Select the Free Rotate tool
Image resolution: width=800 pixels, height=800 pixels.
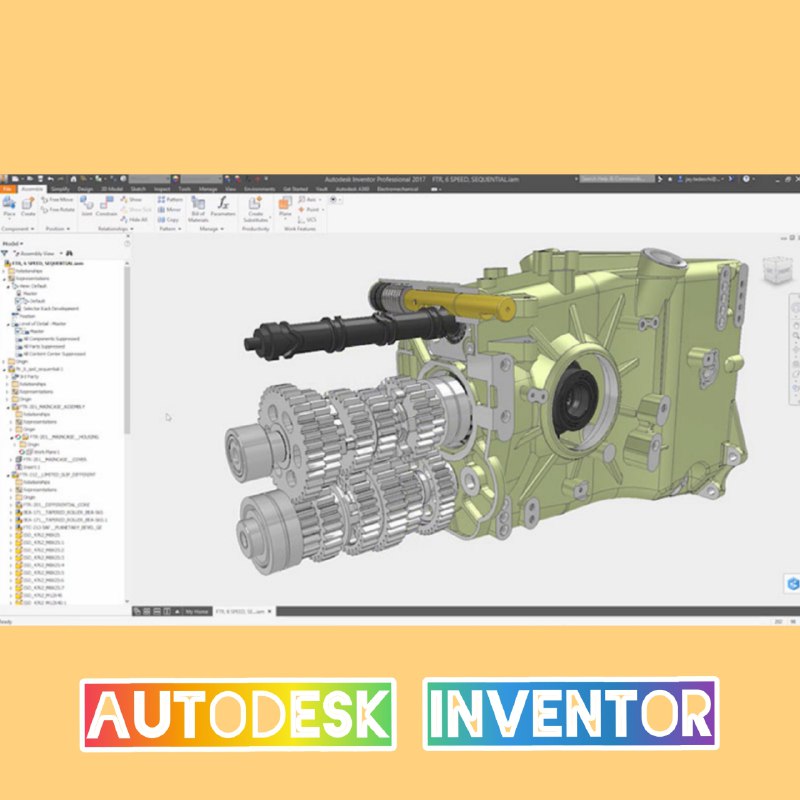58,210
